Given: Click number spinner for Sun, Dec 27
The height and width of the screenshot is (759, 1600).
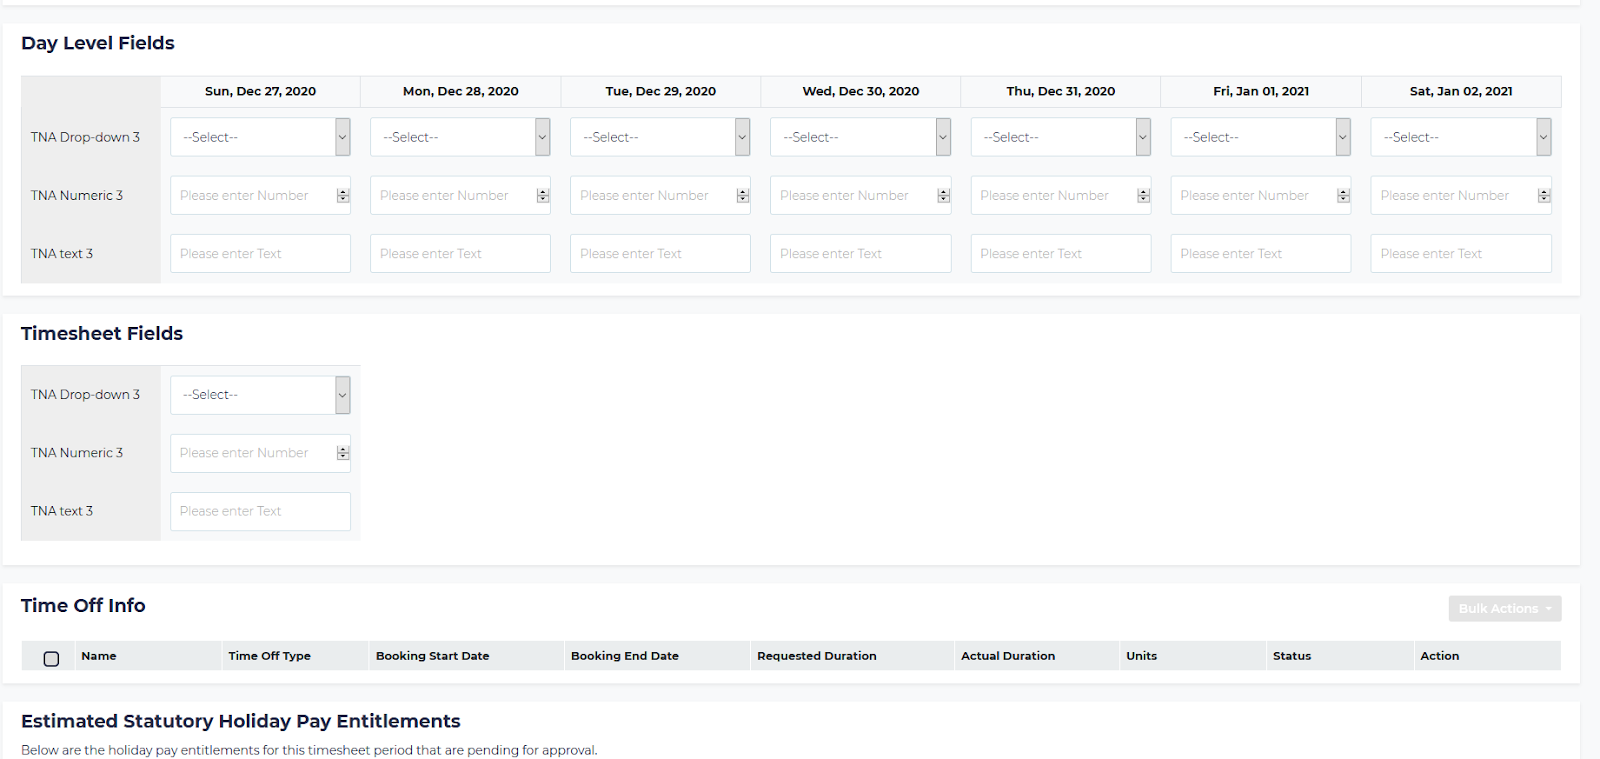Looking at the screenshot, I should click(343, 196).
